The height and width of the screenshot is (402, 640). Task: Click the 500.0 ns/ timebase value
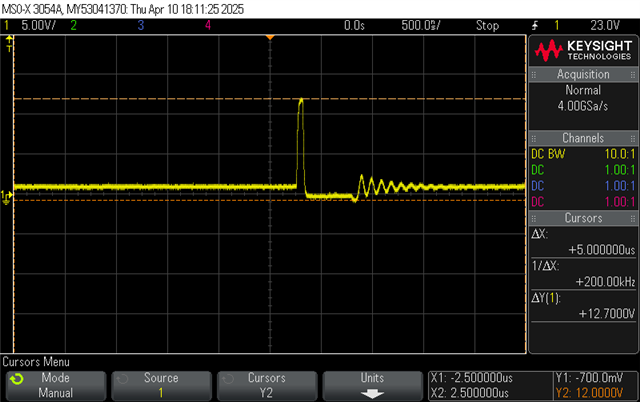421,25
